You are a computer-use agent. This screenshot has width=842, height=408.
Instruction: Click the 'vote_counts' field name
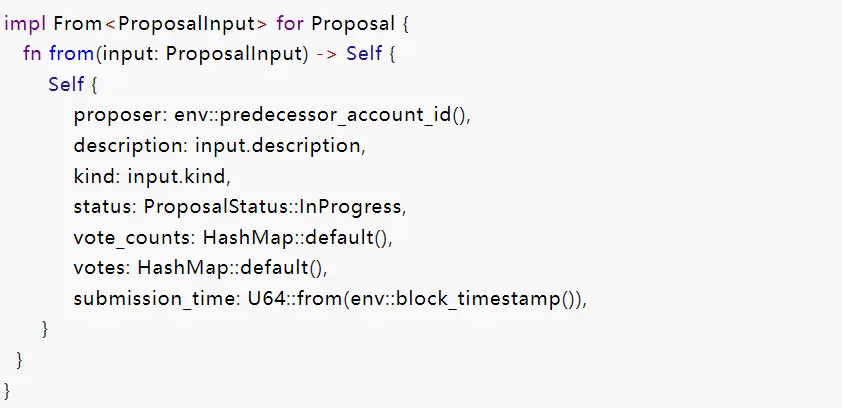131,237
